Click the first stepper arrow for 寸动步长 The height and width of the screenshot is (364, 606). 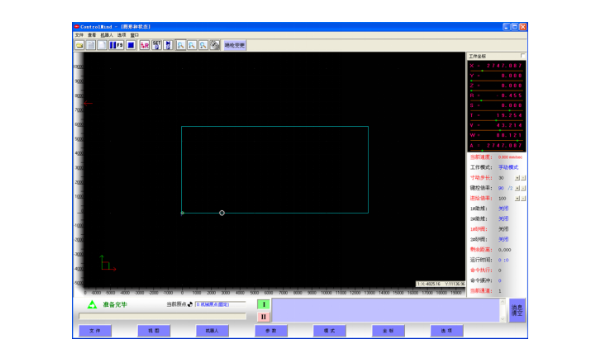[x=517, y=178]
